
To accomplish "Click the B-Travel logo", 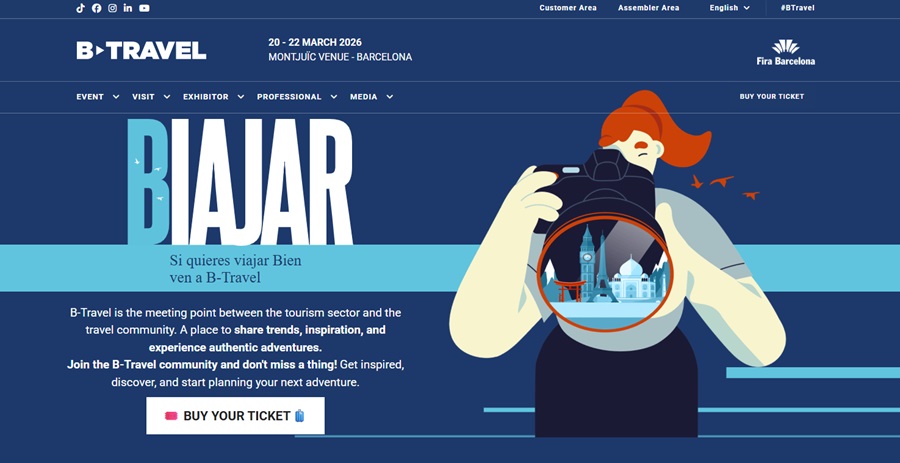I will tap(141, 50).
